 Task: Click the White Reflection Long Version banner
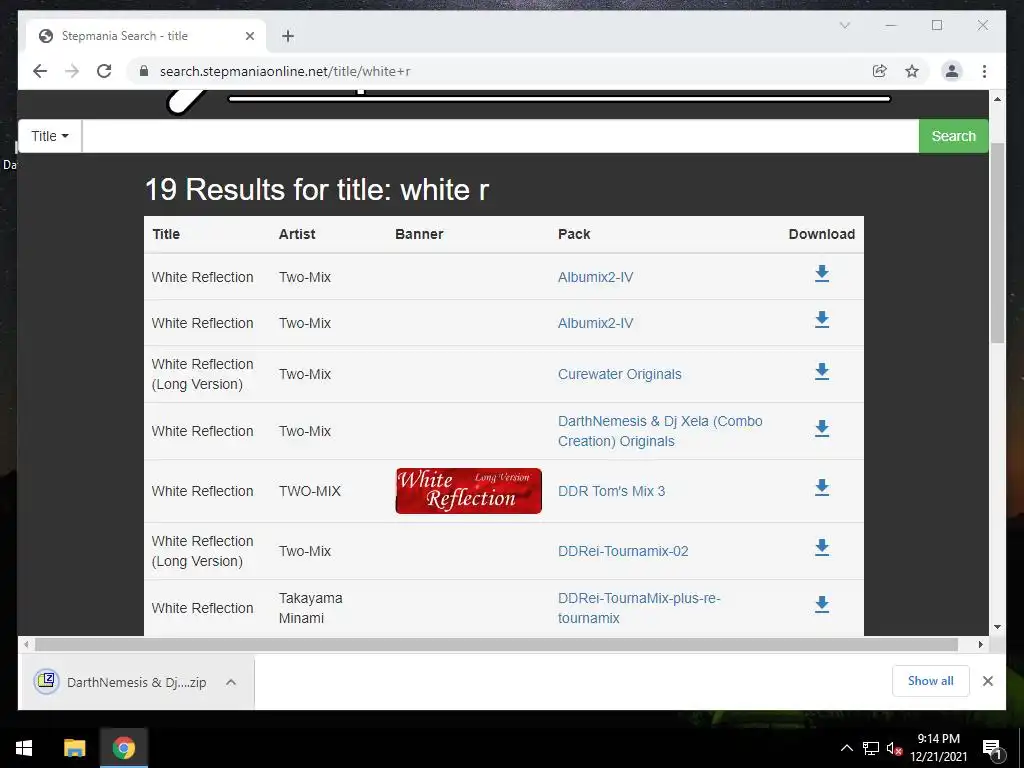coord(468,491)
